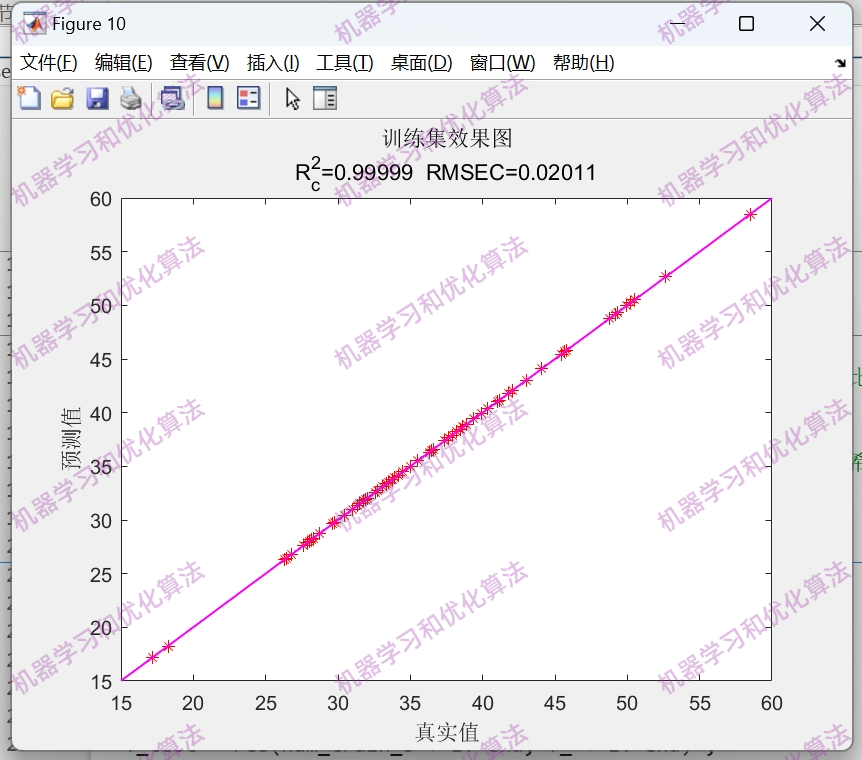This screenshot has width=862, height=760.
Task: Open the 插入(I) menu
Action: point(273,63)
